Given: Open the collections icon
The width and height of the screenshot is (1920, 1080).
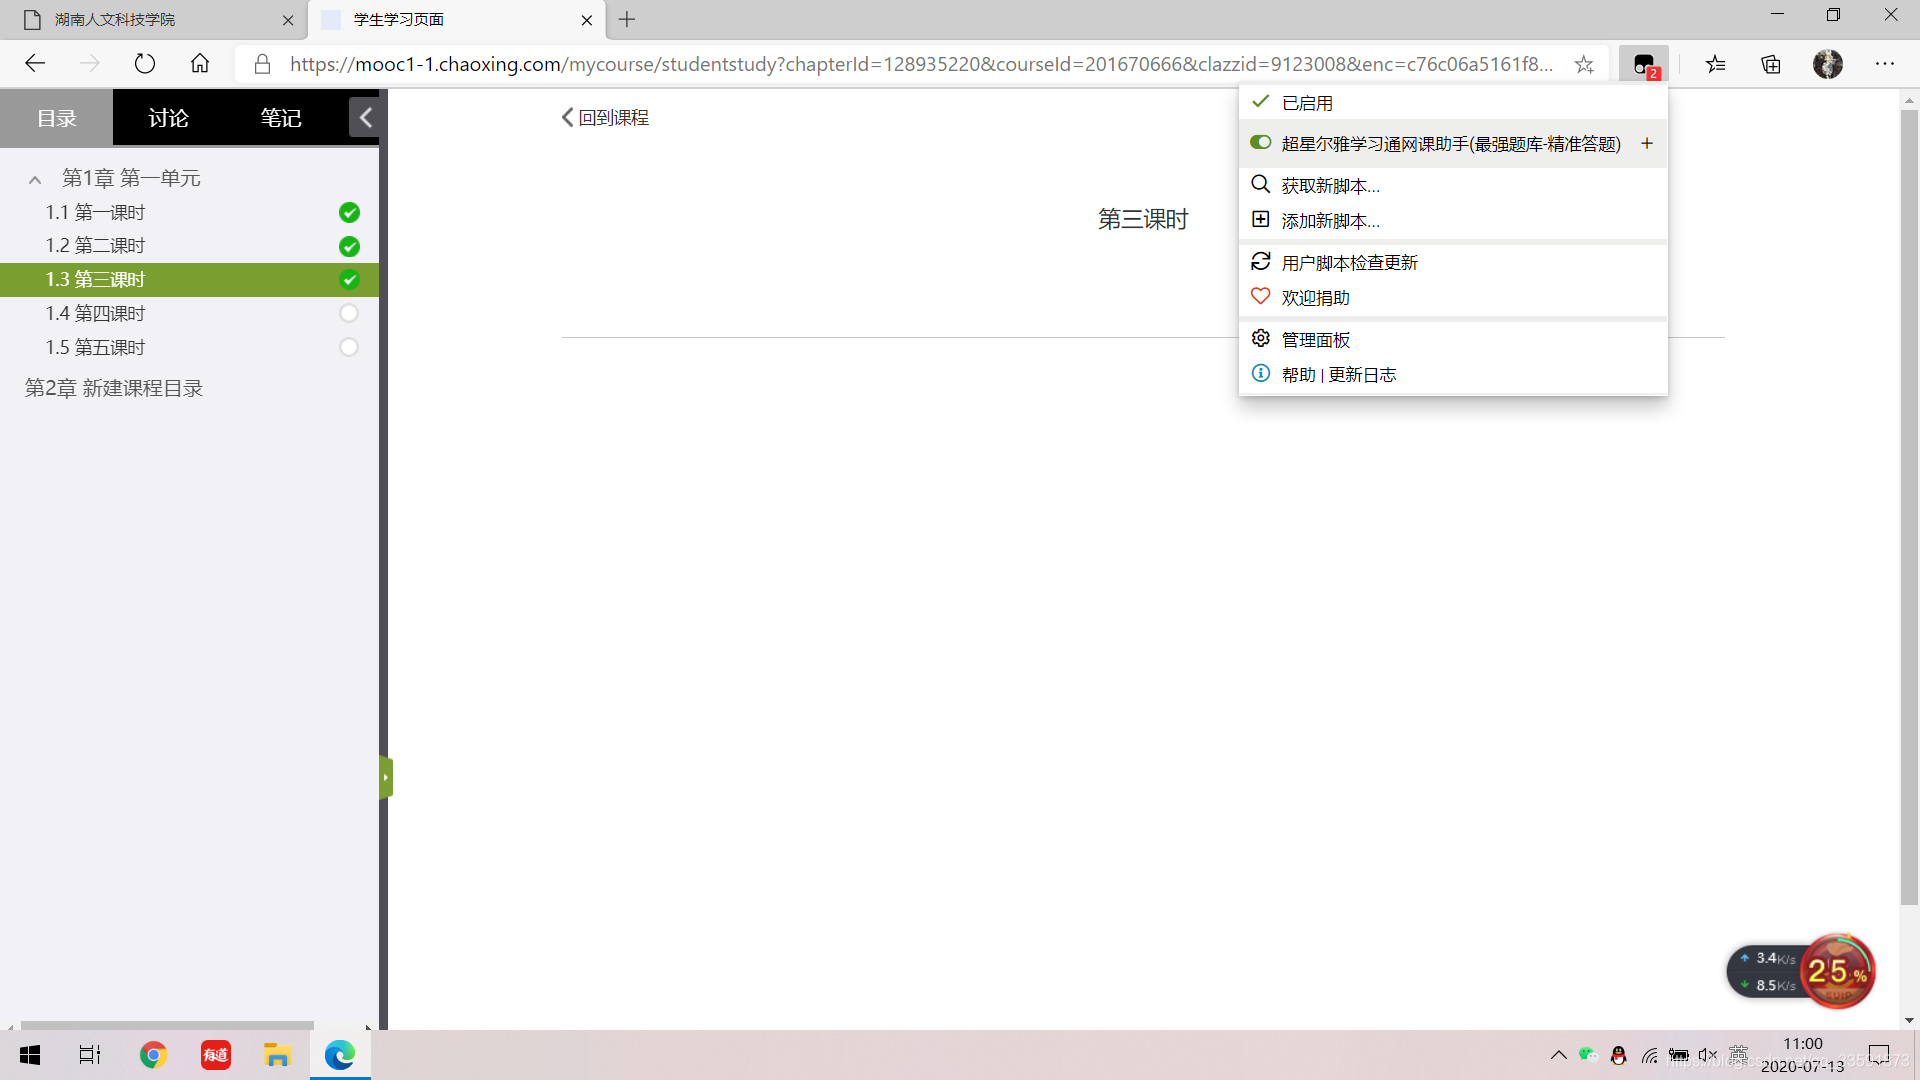Looking at the screenshot, I should point(1771,64).
